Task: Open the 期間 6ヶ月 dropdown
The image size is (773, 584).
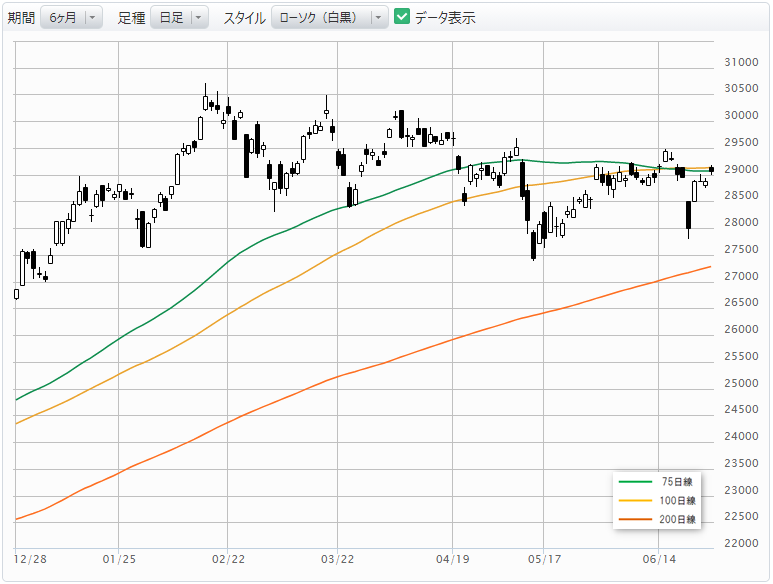Action: [x=71, y=18]
